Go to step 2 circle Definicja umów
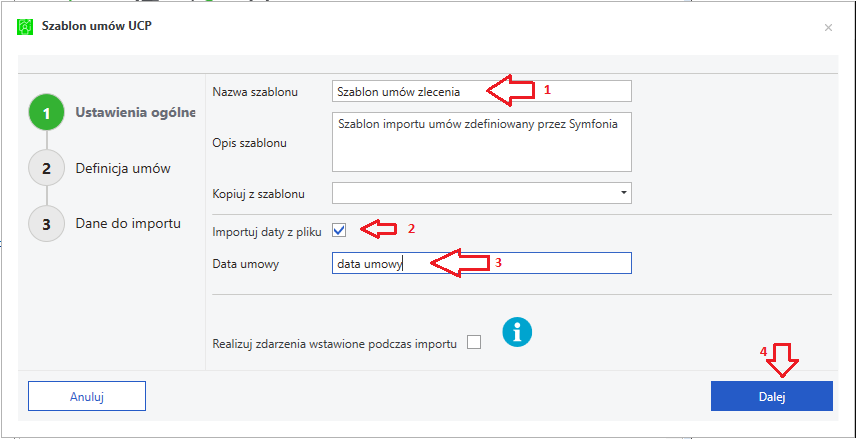The width and height of the screenshot is (858, 439). (47, 168)
